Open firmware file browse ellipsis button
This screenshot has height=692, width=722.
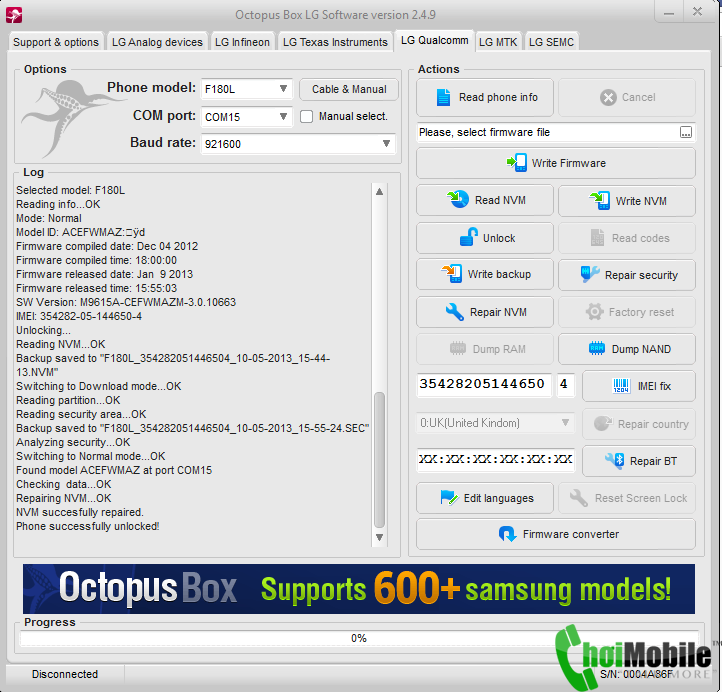pos(686,133)
